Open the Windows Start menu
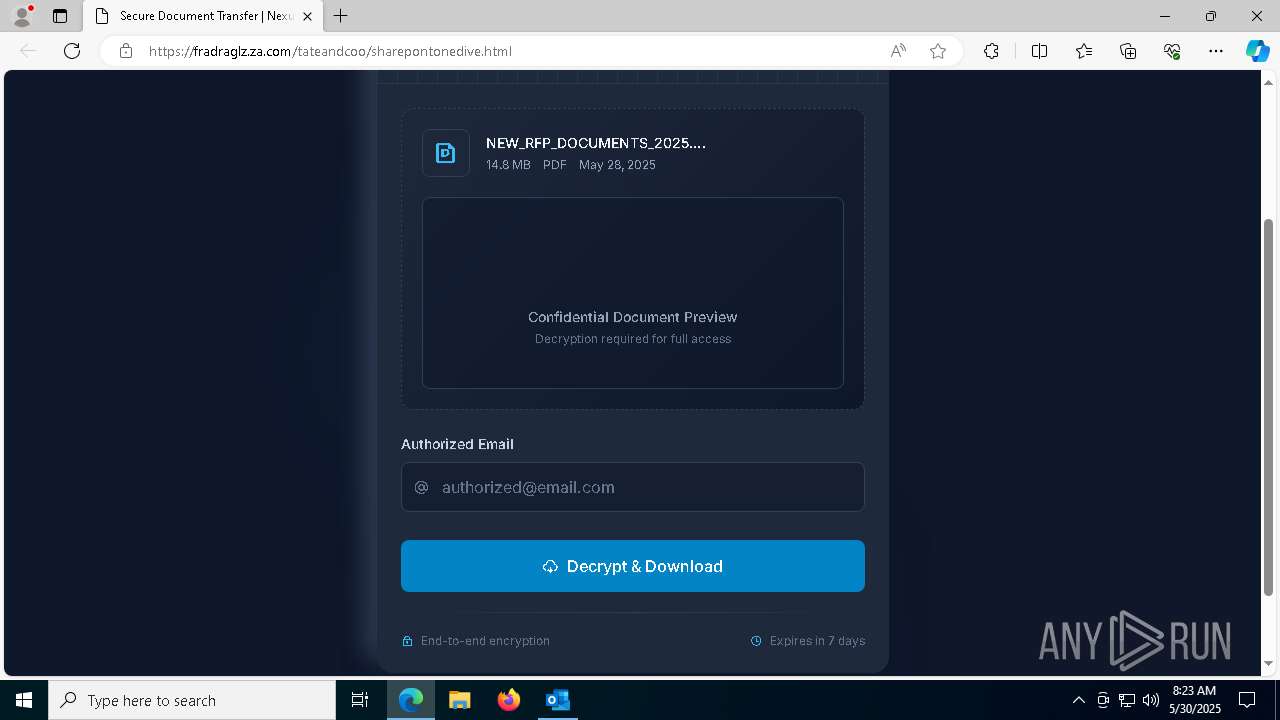The width and height of the screenshot is (1280, 720). 24,700
